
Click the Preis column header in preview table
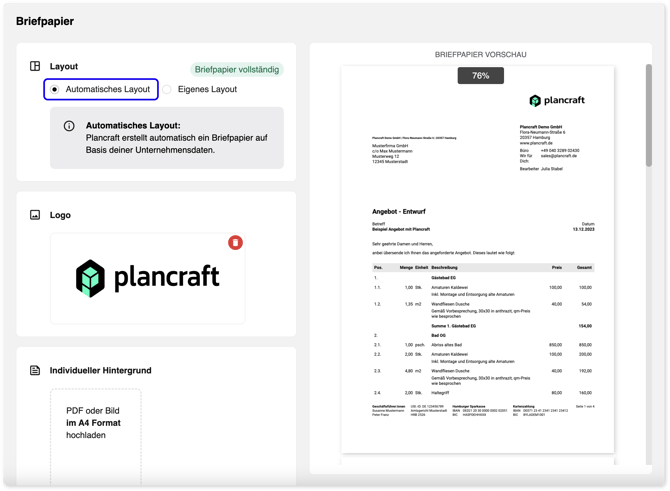(x=556, y=268)
